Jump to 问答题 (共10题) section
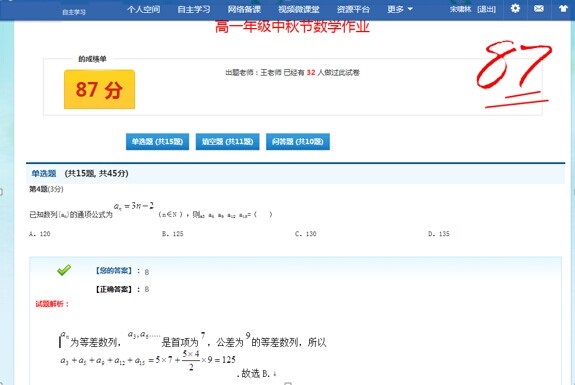The image size is (575, 385). click(x=298, y=142)
